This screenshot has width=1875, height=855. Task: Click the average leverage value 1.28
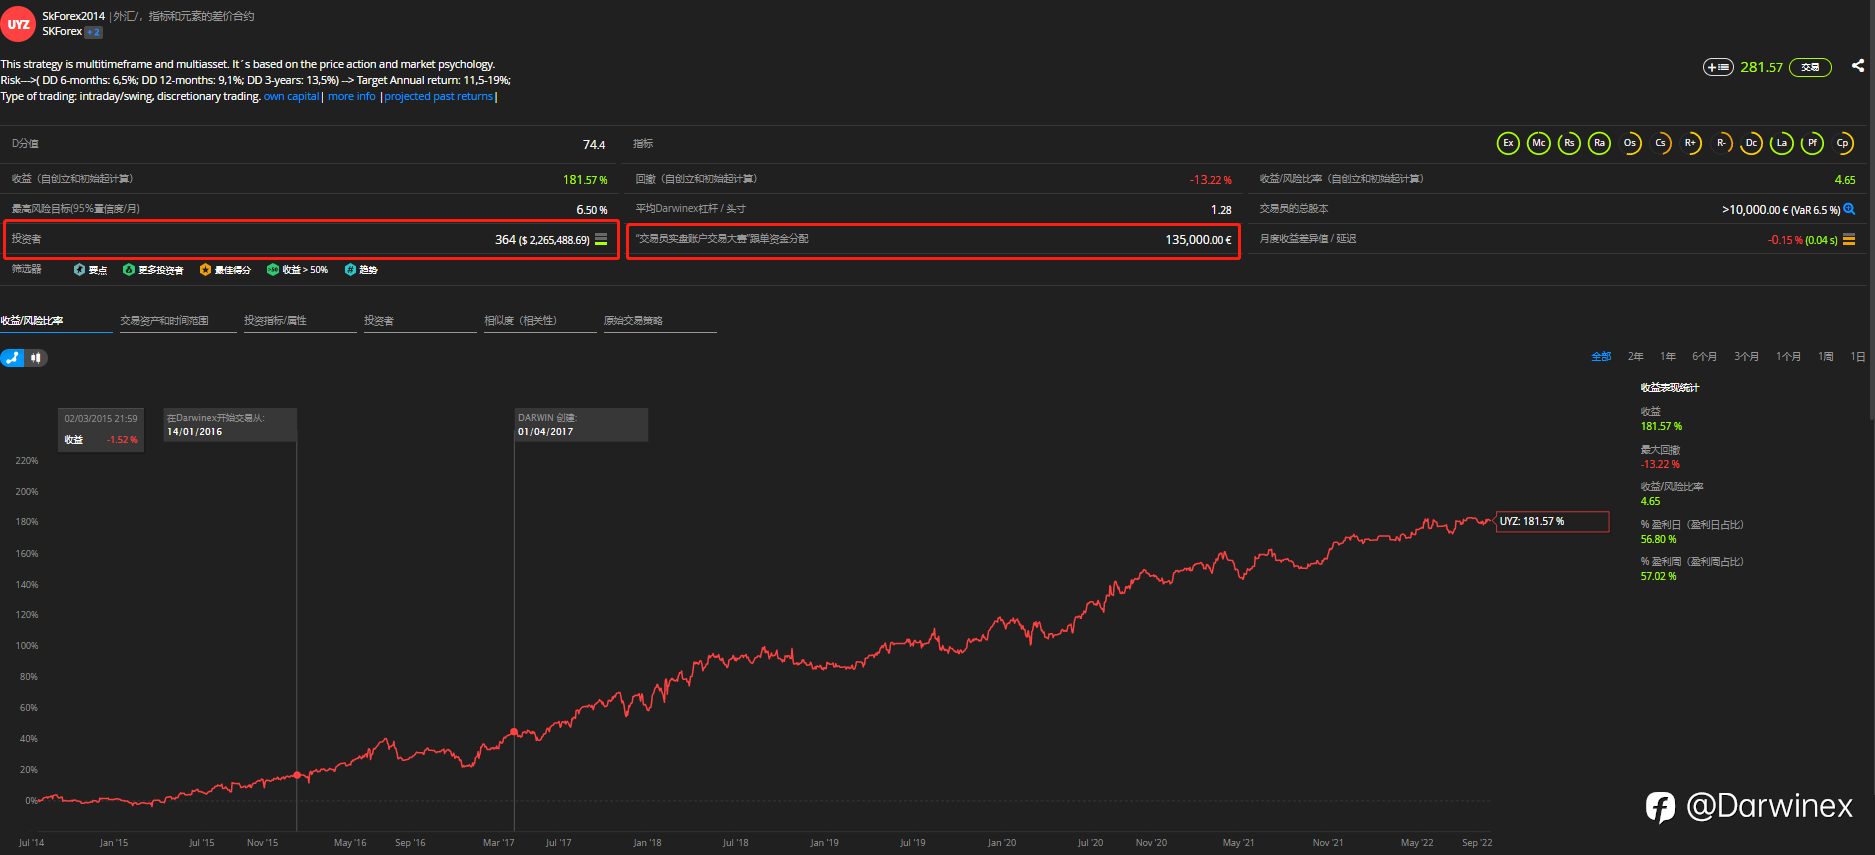pyautogui.click(x=1221, y=210)
